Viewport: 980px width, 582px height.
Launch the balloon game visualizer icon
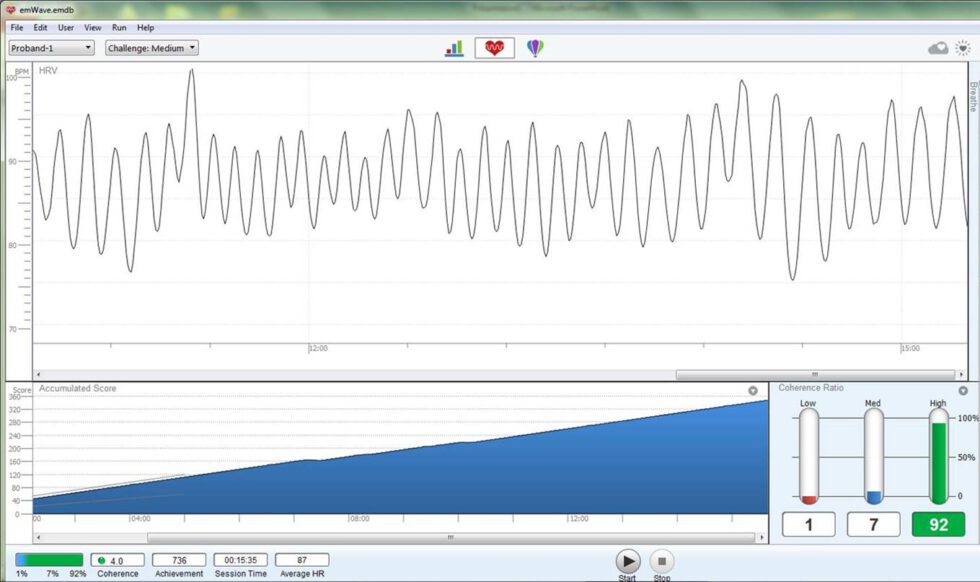tap(536, 45)
